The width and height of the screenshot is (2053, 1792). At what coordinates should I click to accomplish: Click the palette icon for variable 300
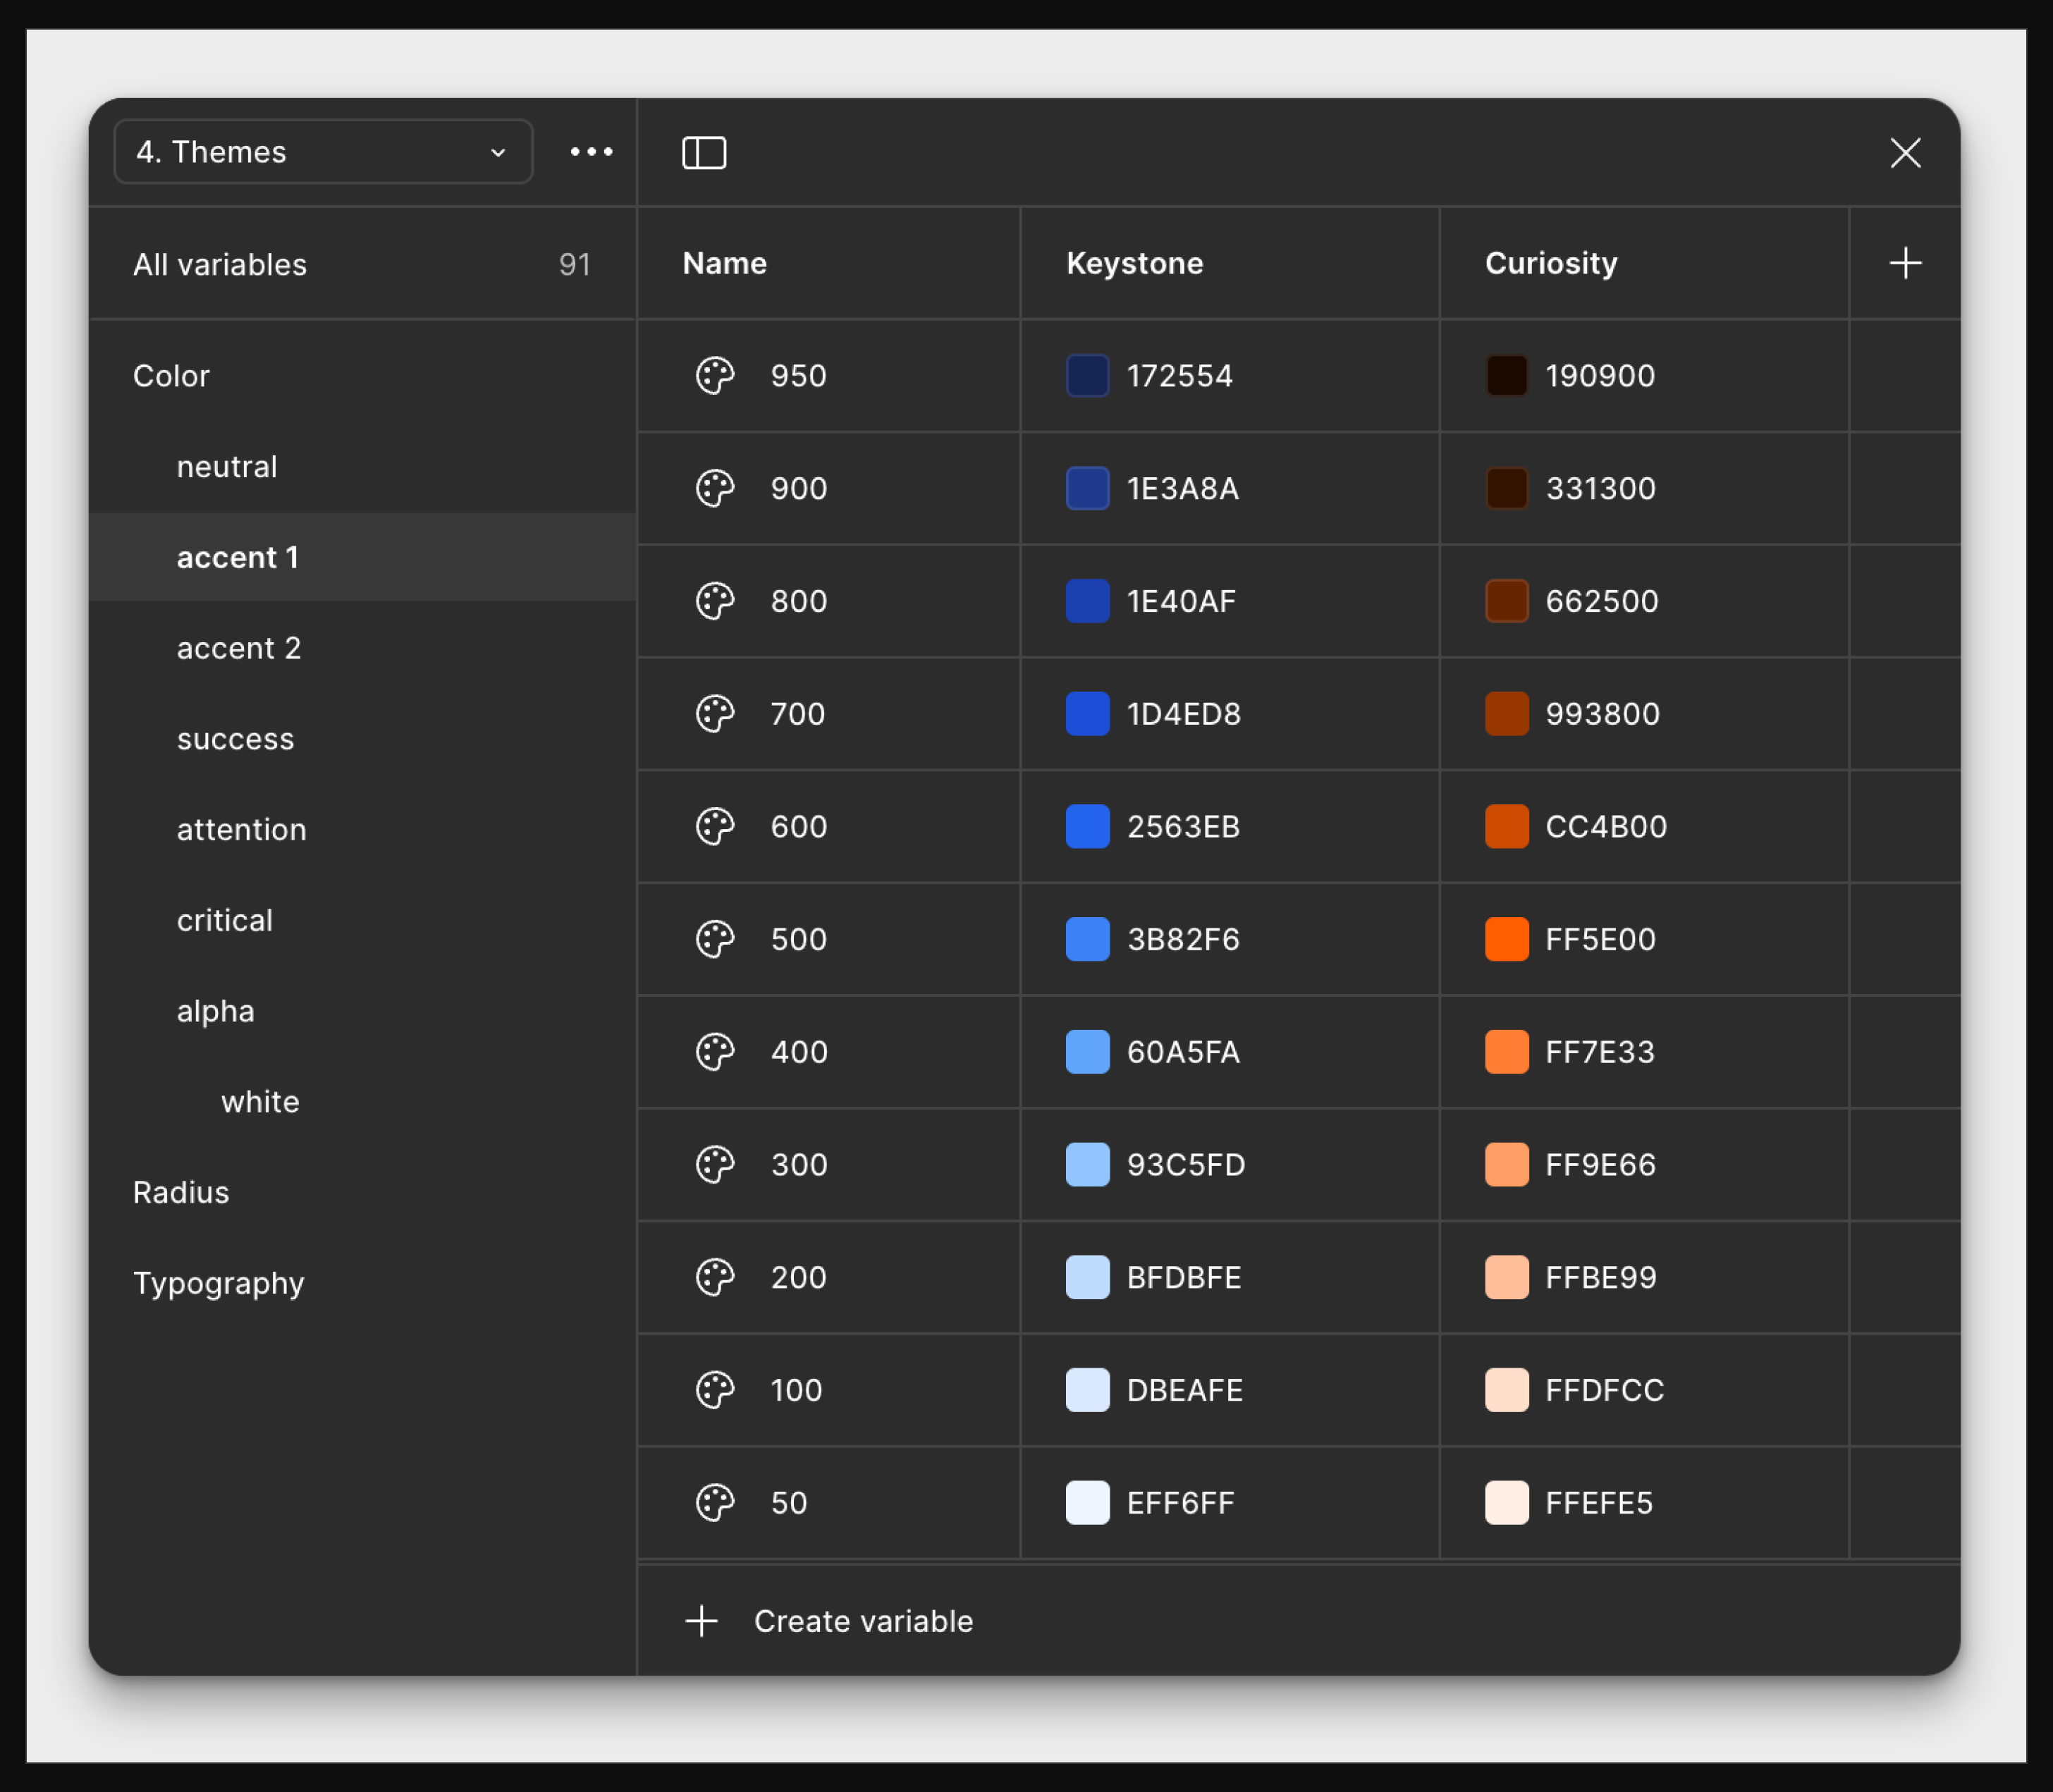click(x=715, y=1165)
